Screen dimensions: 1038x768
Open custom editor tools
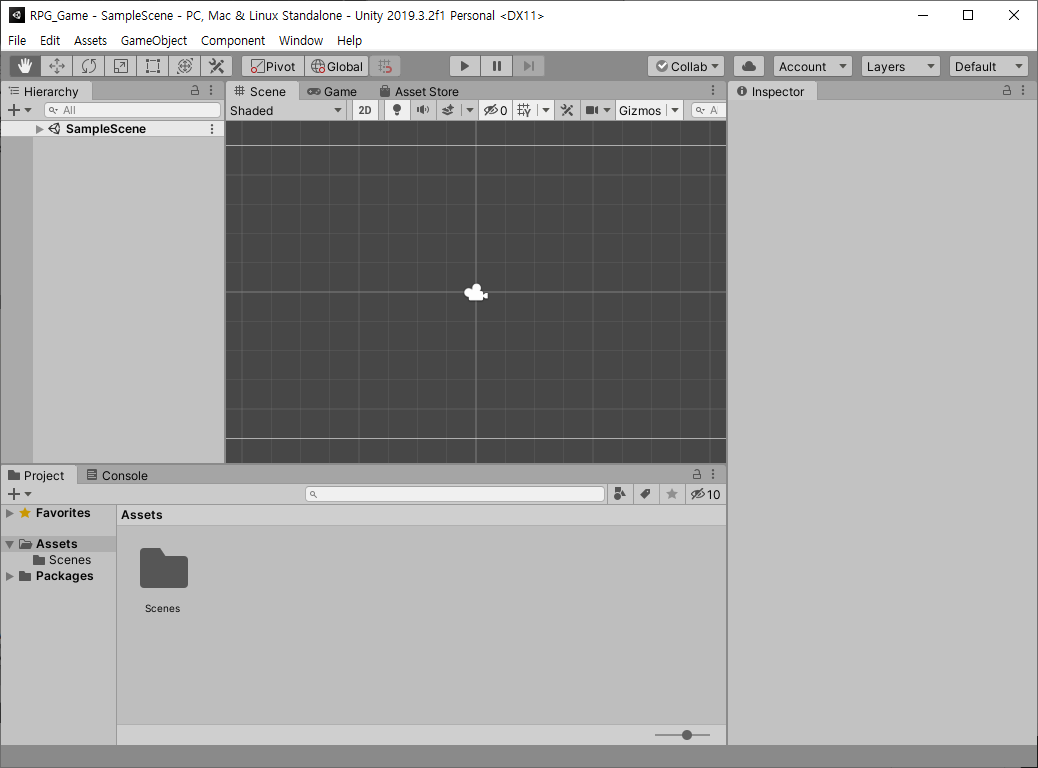coord(216,66)
